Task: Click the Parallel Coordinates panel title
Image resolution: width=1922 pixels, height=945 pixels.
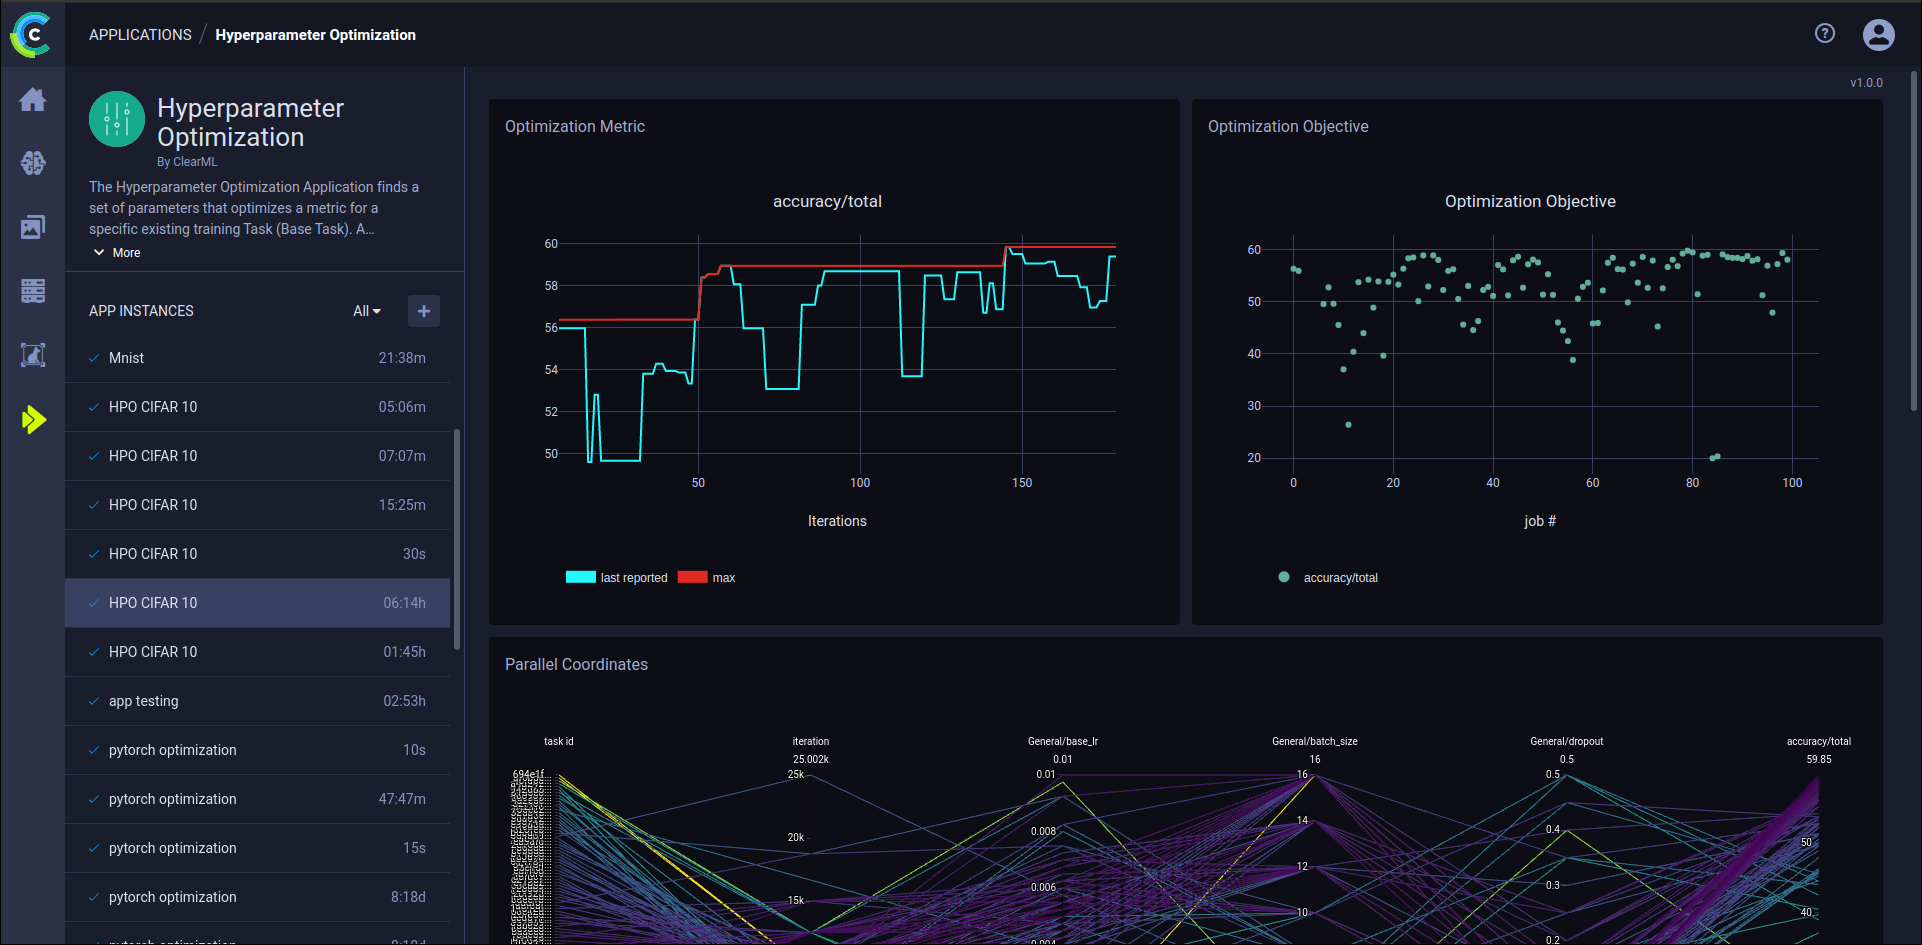Action: point(576,665)
